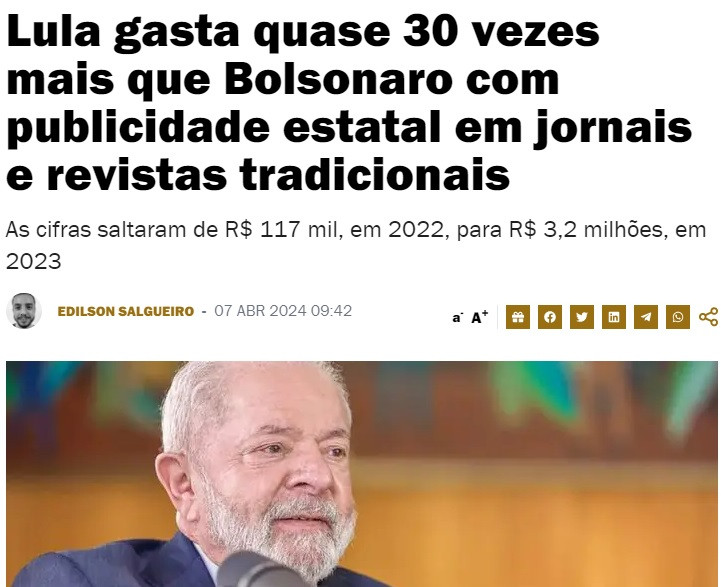This screenshot has width=721, height=587.
Task: Open the Edilson Salgueiro author link
Action: 126,312
